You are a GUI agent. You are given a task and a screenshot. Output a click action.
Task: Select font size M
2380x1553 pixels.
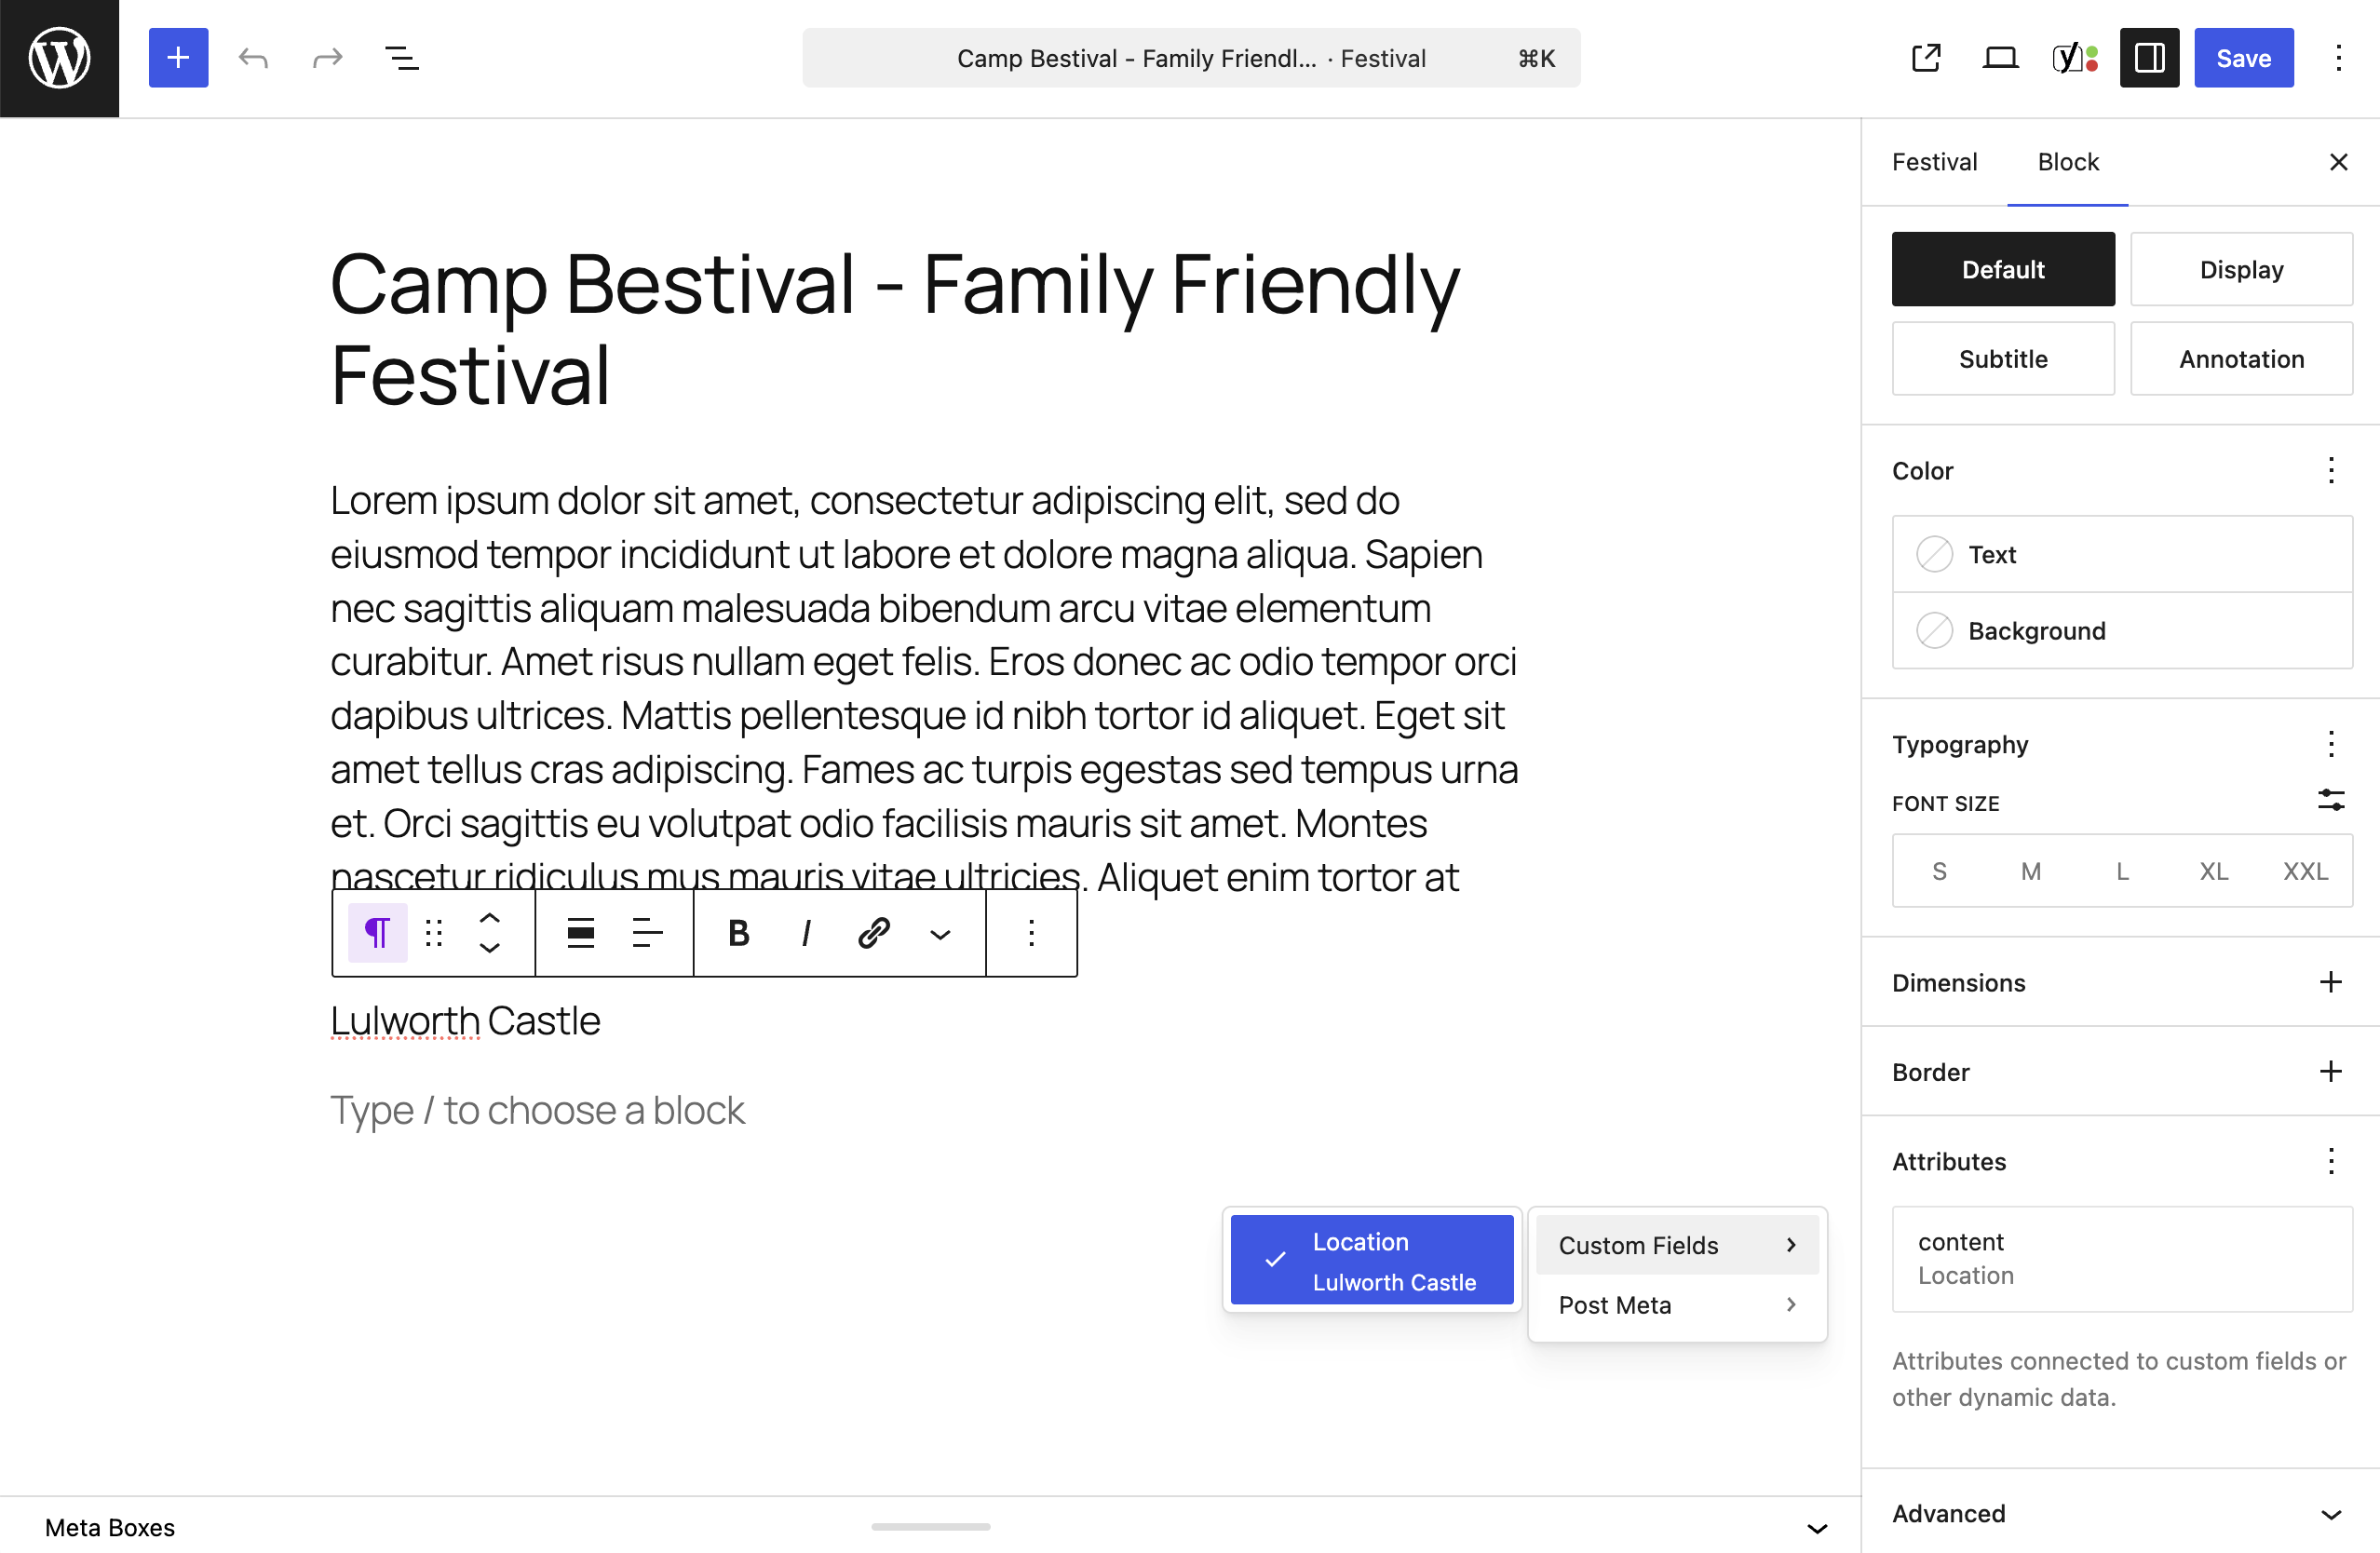coord(2030,871)
